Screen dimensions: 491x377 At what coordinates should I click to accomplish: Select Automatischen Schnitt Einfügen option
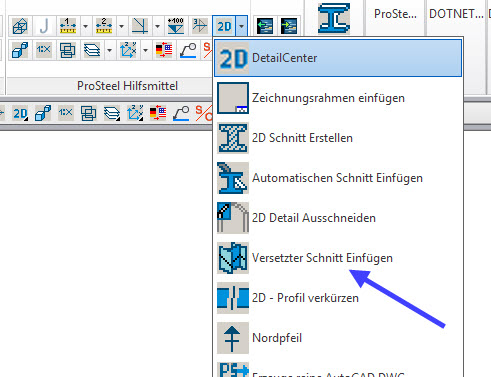tap(338, 178)
